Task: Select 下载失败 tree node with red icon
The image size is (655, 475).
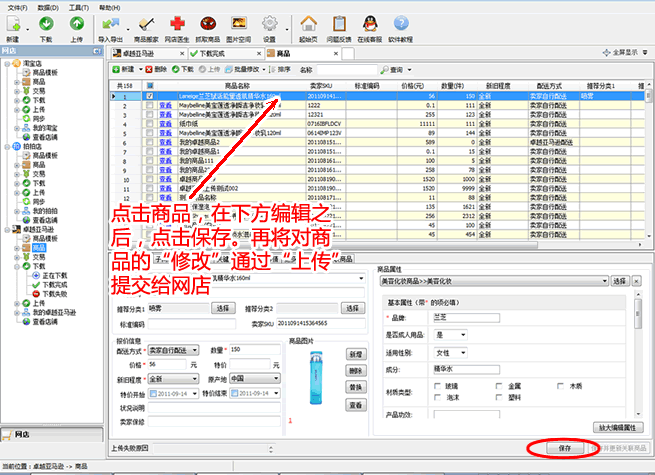Action: click(x=55, y=294)
